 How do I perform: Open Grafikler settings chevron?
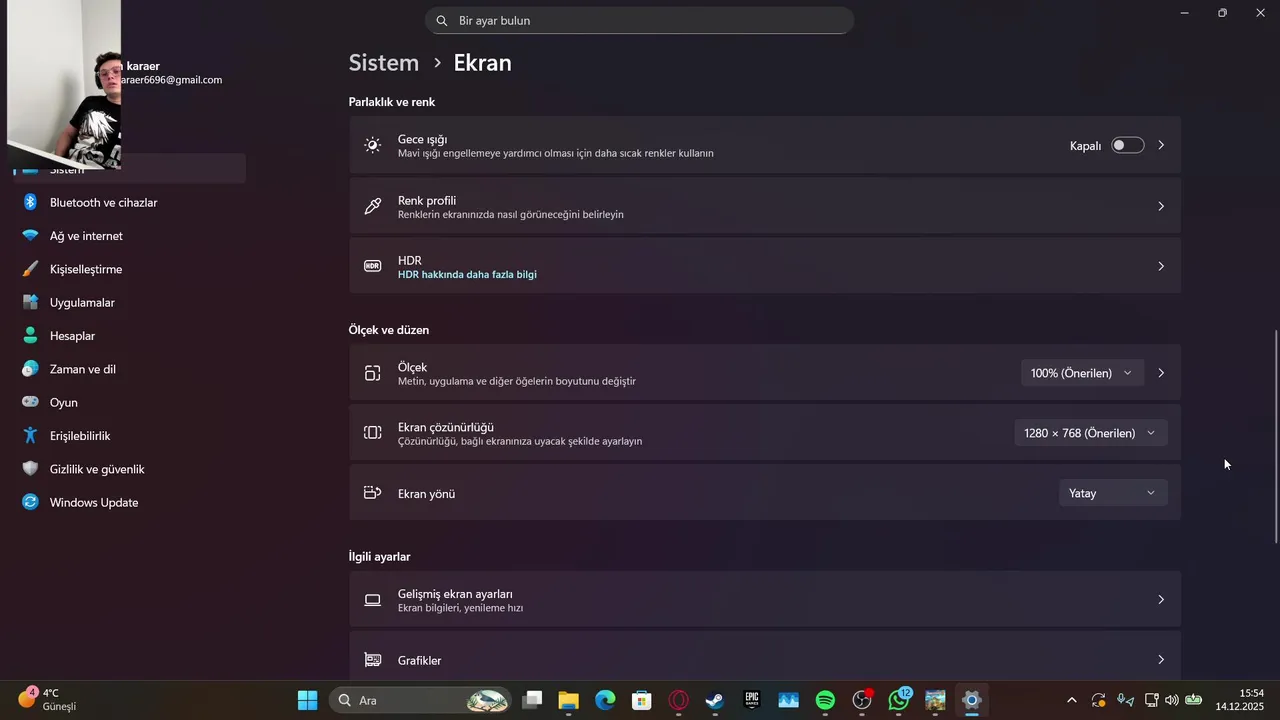[1161, 660]
